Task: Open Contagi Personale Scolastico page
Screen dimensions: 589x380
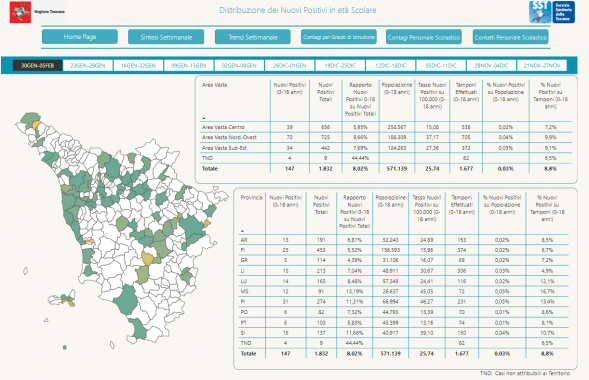Action: point(424,37)
